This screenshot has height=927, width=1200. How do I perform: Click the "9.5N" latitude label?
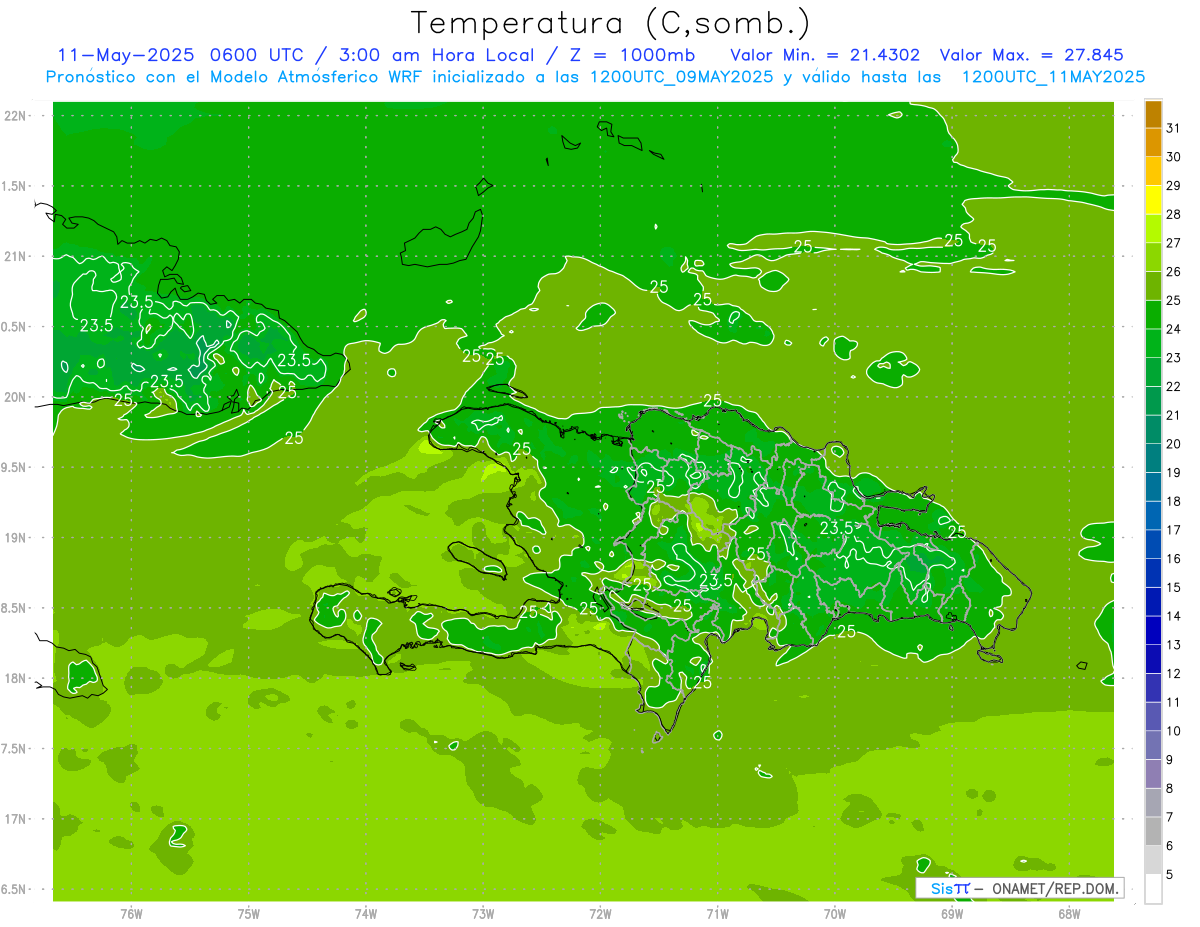pos(15,468)
